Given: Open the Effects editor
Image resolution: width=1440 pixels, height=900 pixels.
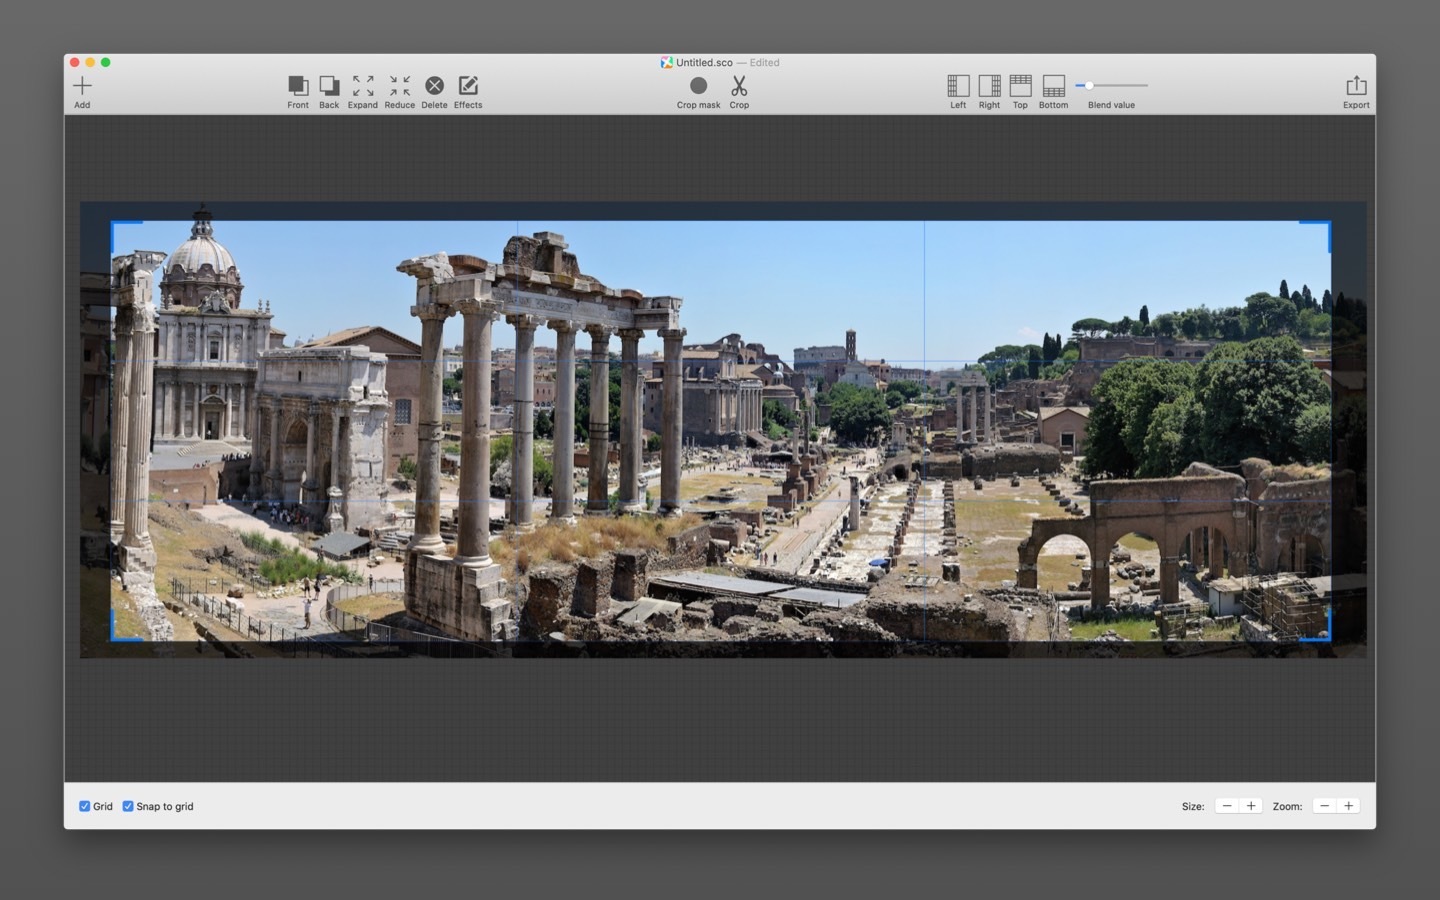Looking at the screenshot, I should pos(468,86).
